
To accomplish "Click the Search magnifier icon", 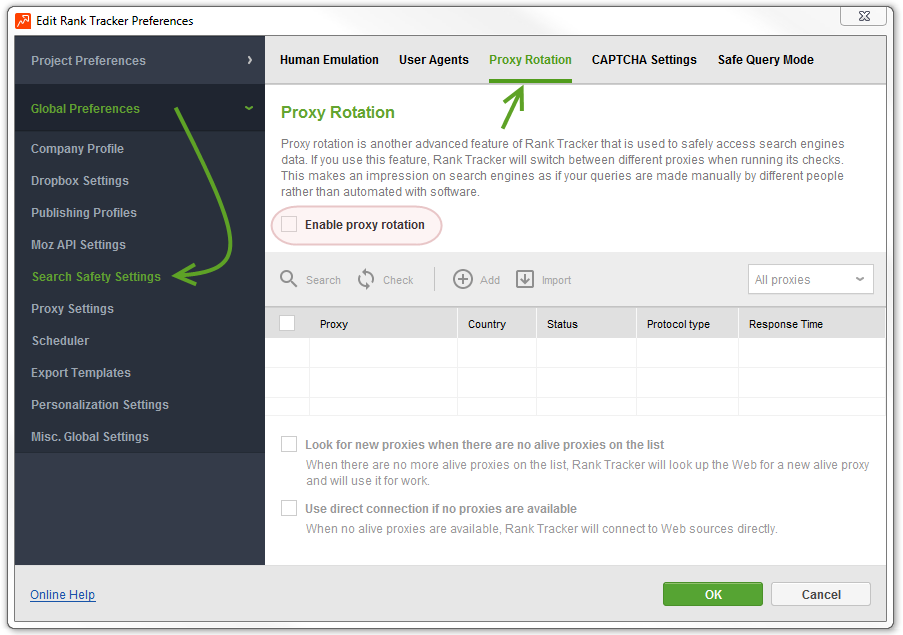I will pyautogui.click(x=289, y=279).
